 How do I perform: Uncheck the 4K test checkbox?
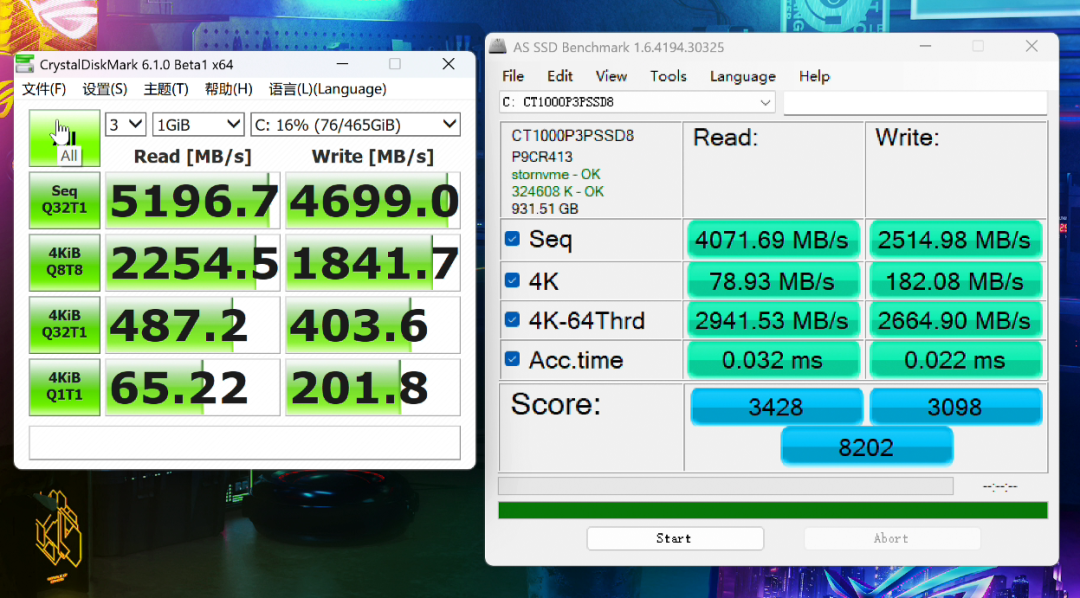tap(512, 280)
